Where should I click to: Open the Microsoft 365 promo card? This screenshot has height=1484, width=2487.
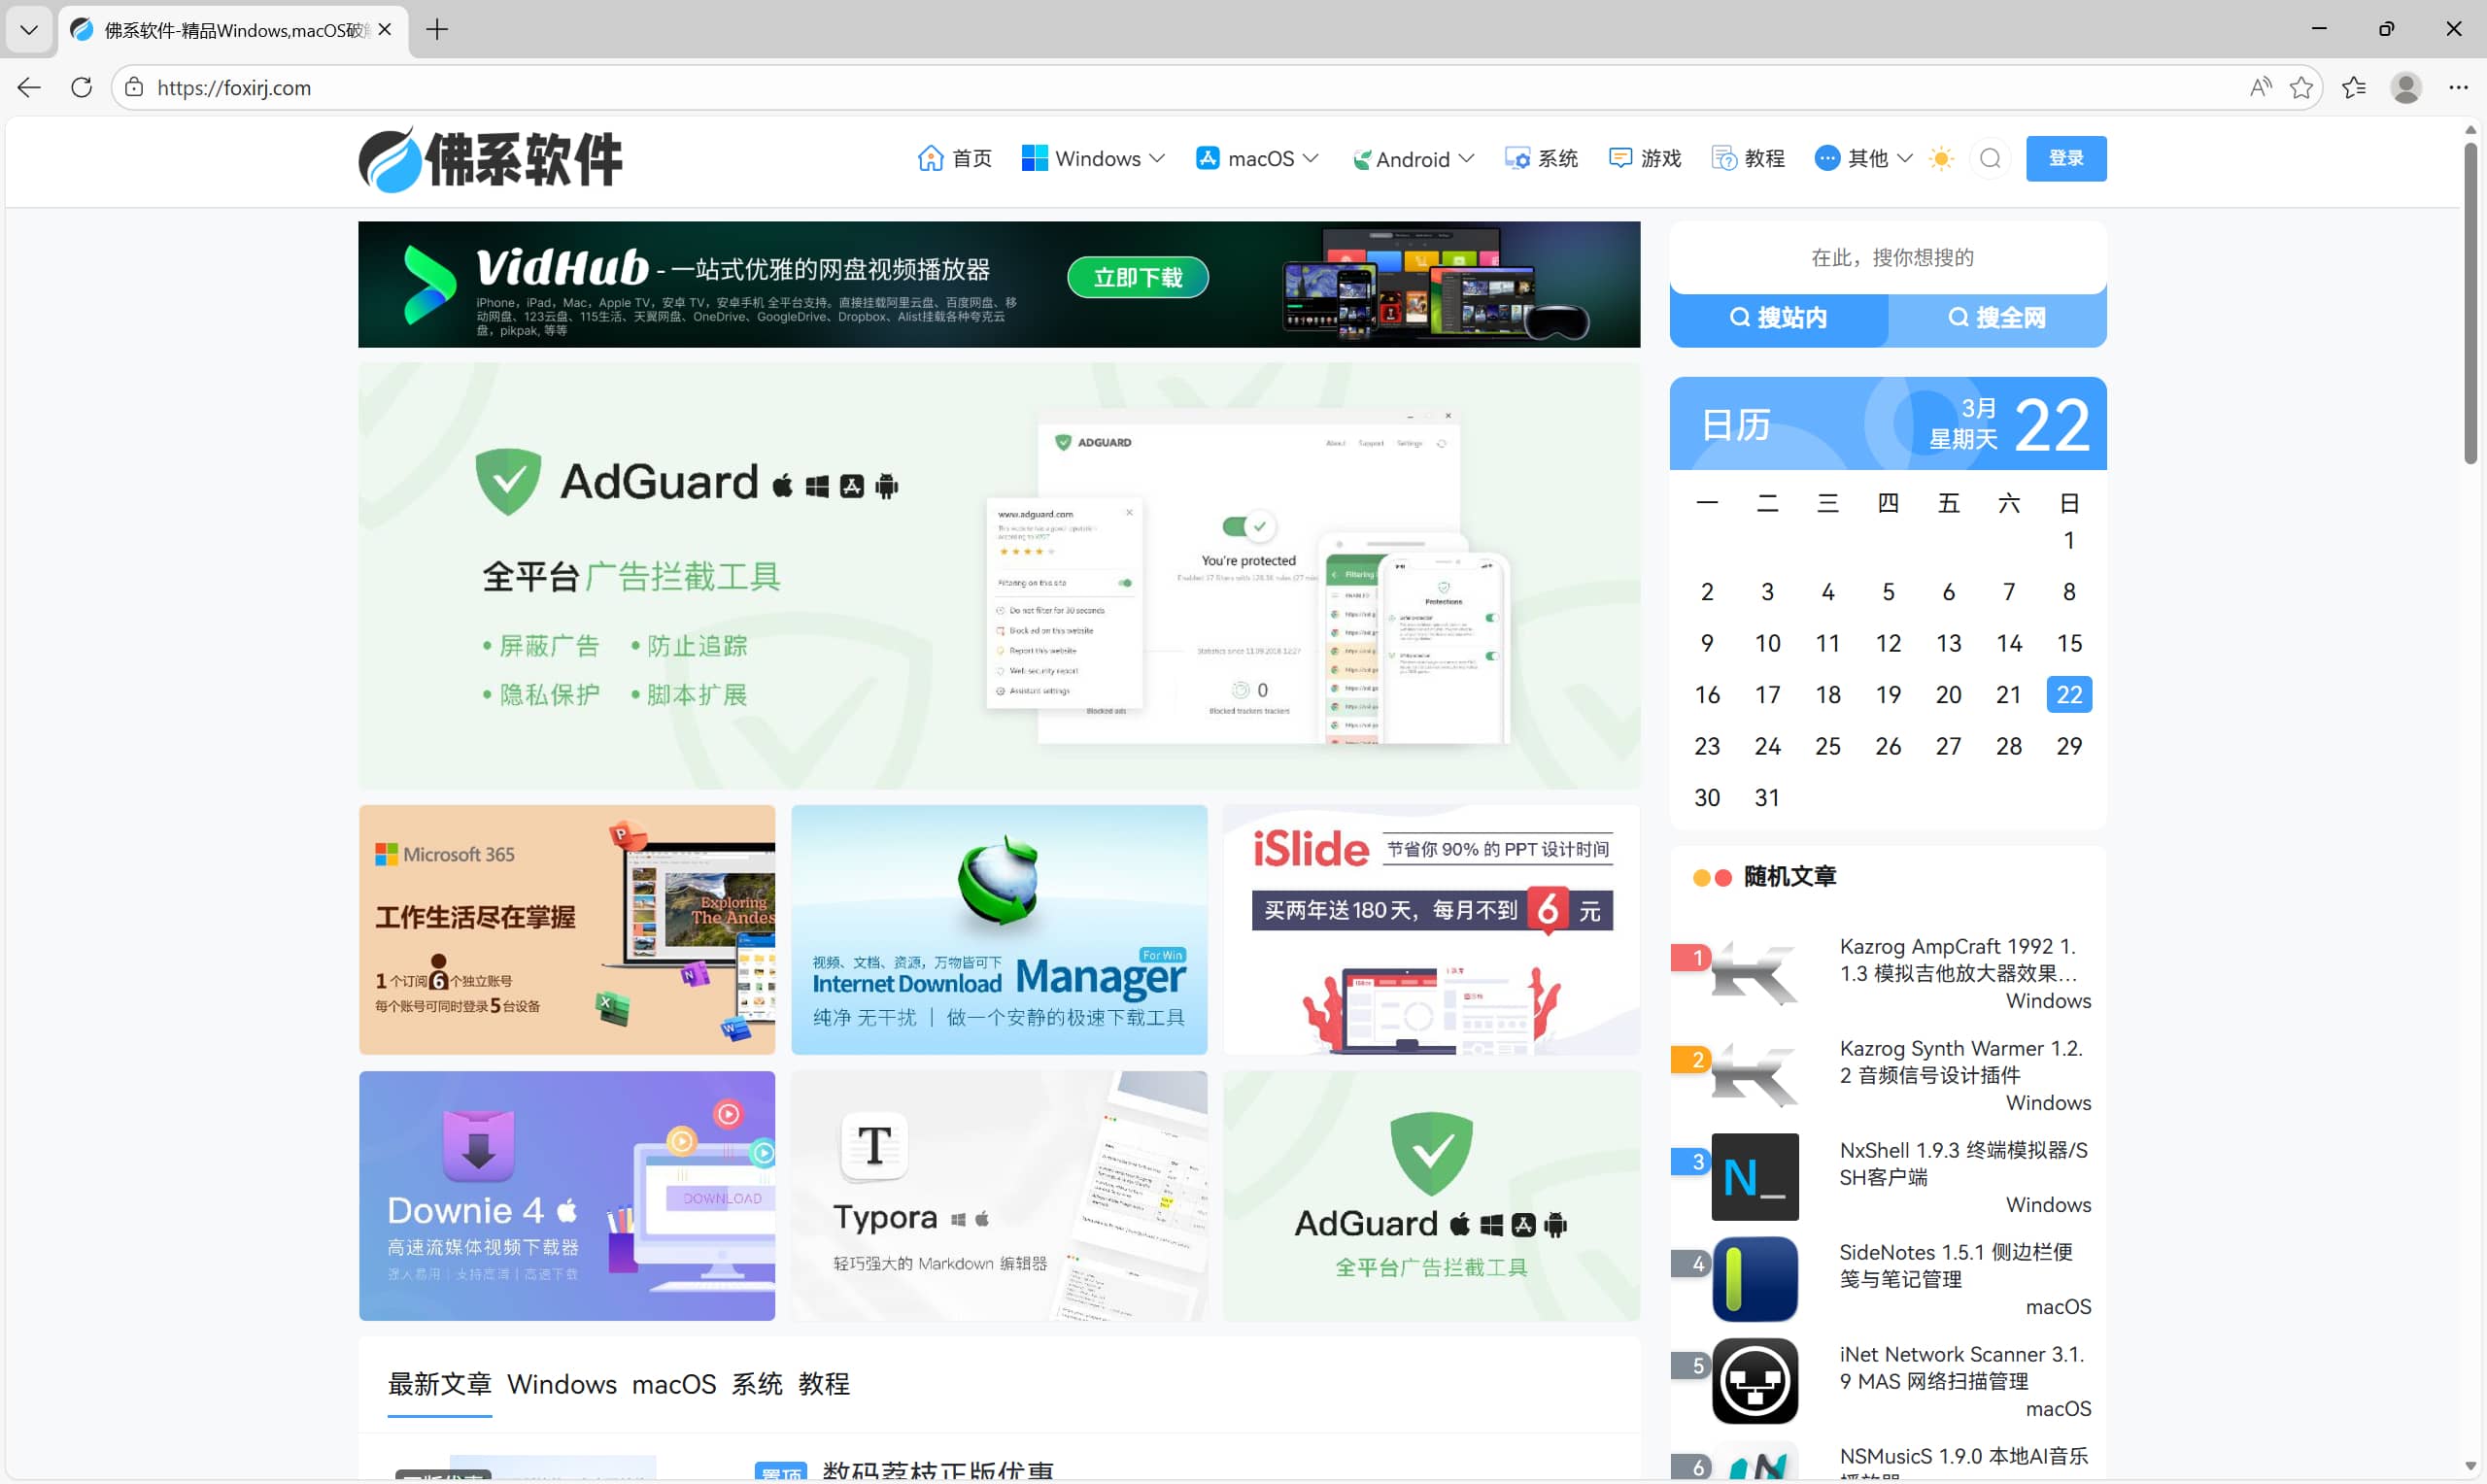[x=567, y=929]
